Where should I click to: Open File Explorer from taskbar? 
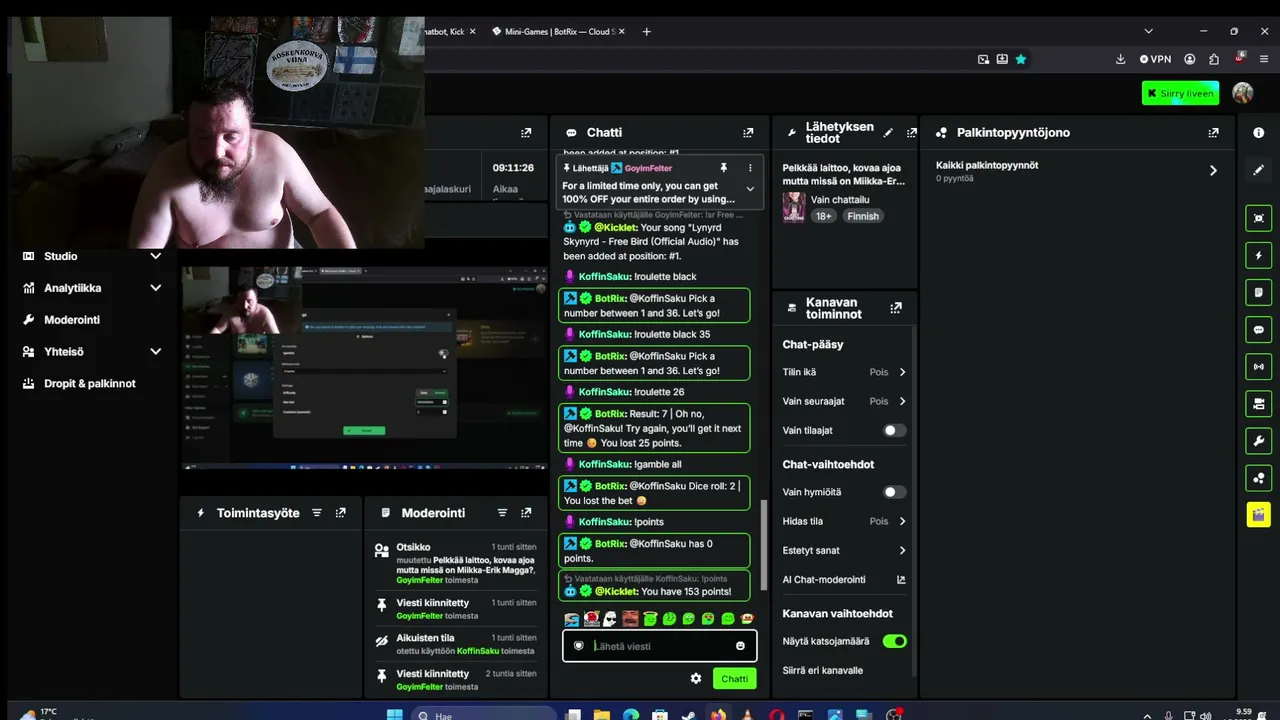click(602, 715)
